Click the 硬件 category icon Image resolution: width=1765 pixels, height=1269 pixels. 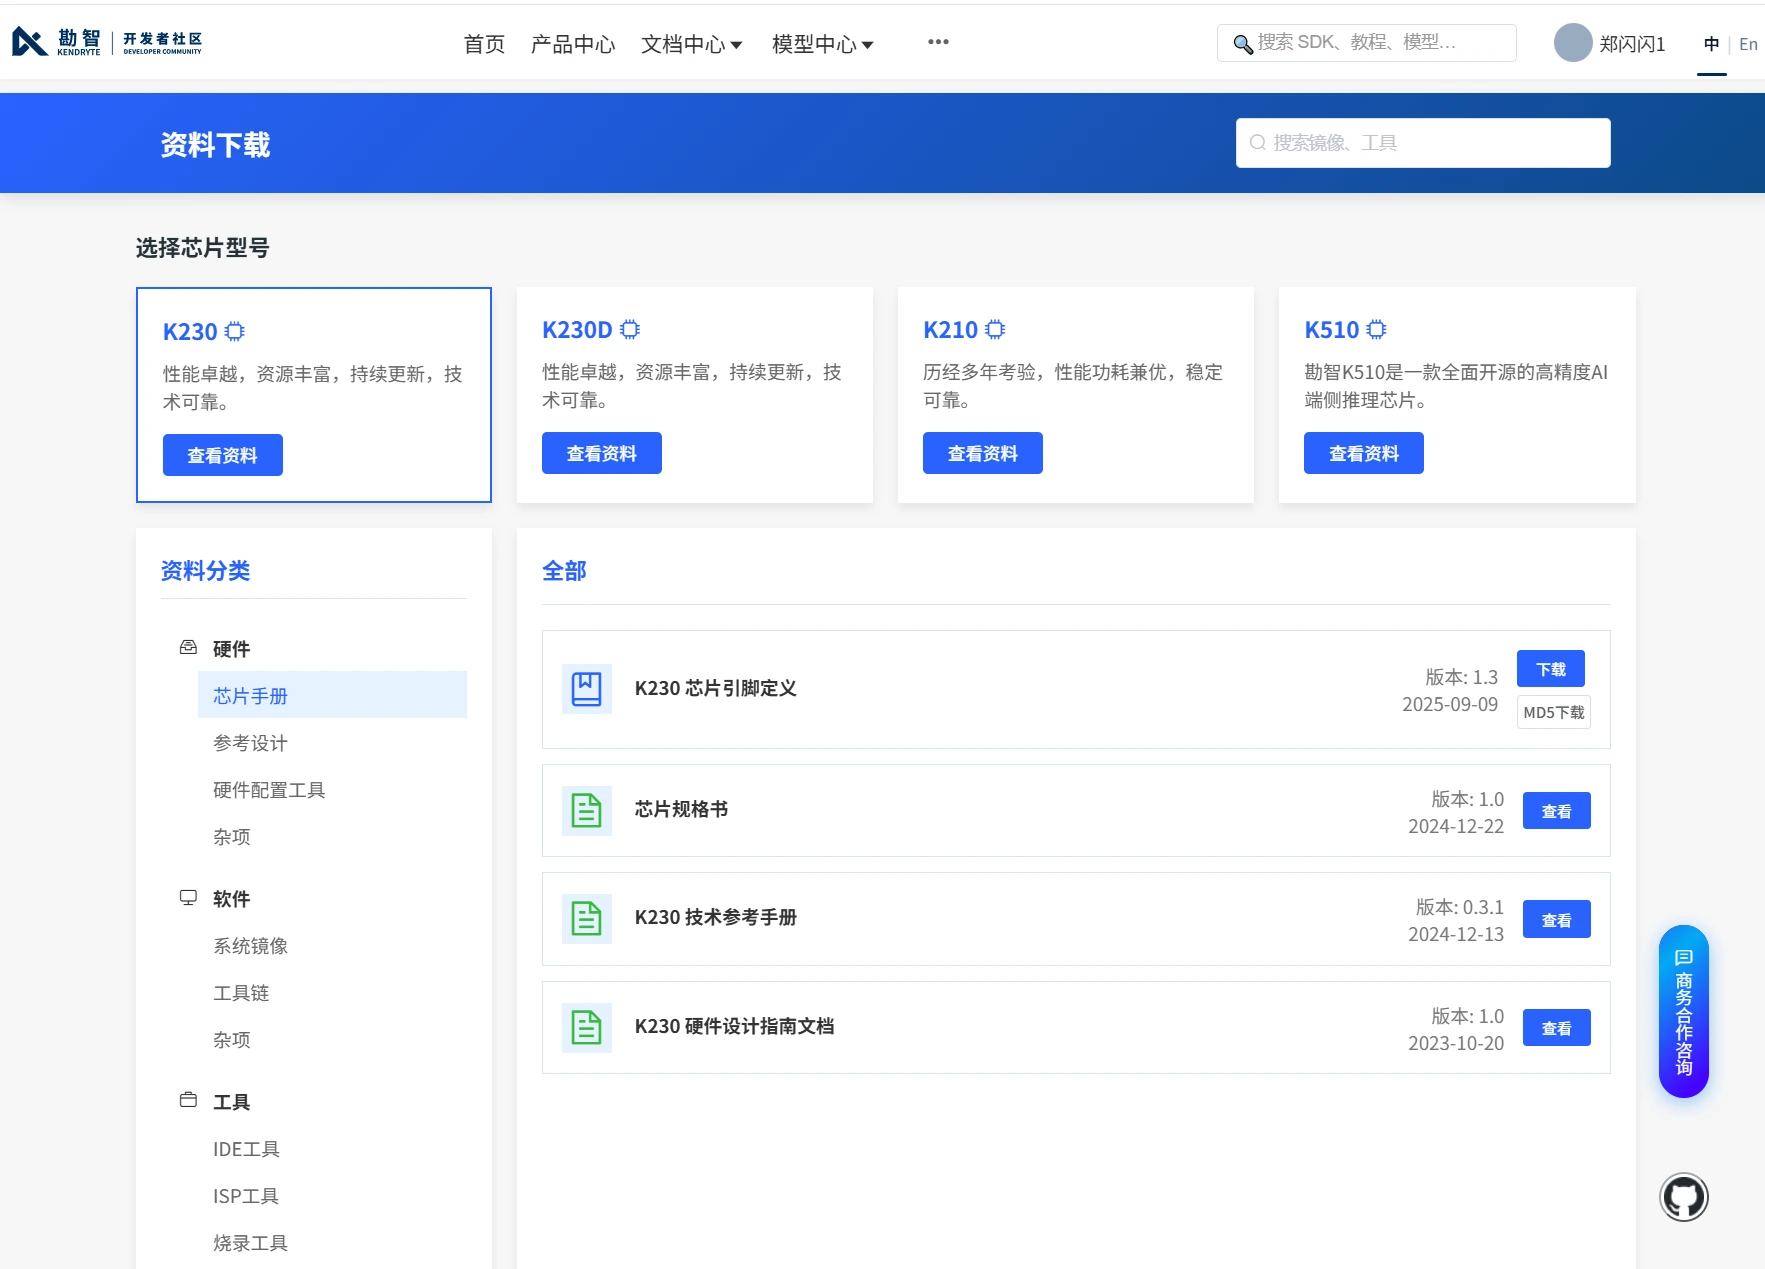pos(188,648)
